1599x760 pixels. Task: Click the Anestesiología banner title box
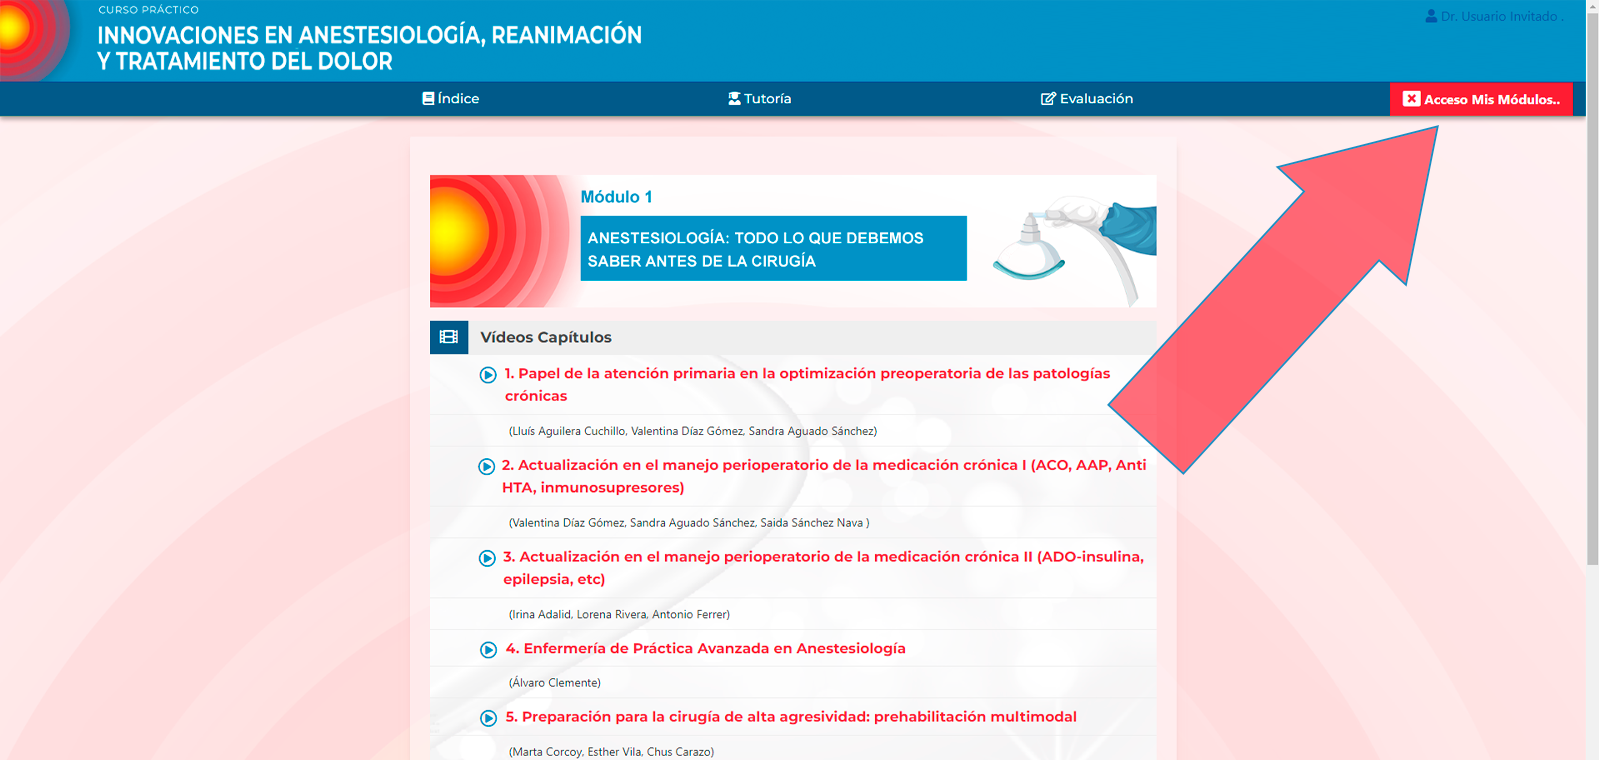[773, 249]
